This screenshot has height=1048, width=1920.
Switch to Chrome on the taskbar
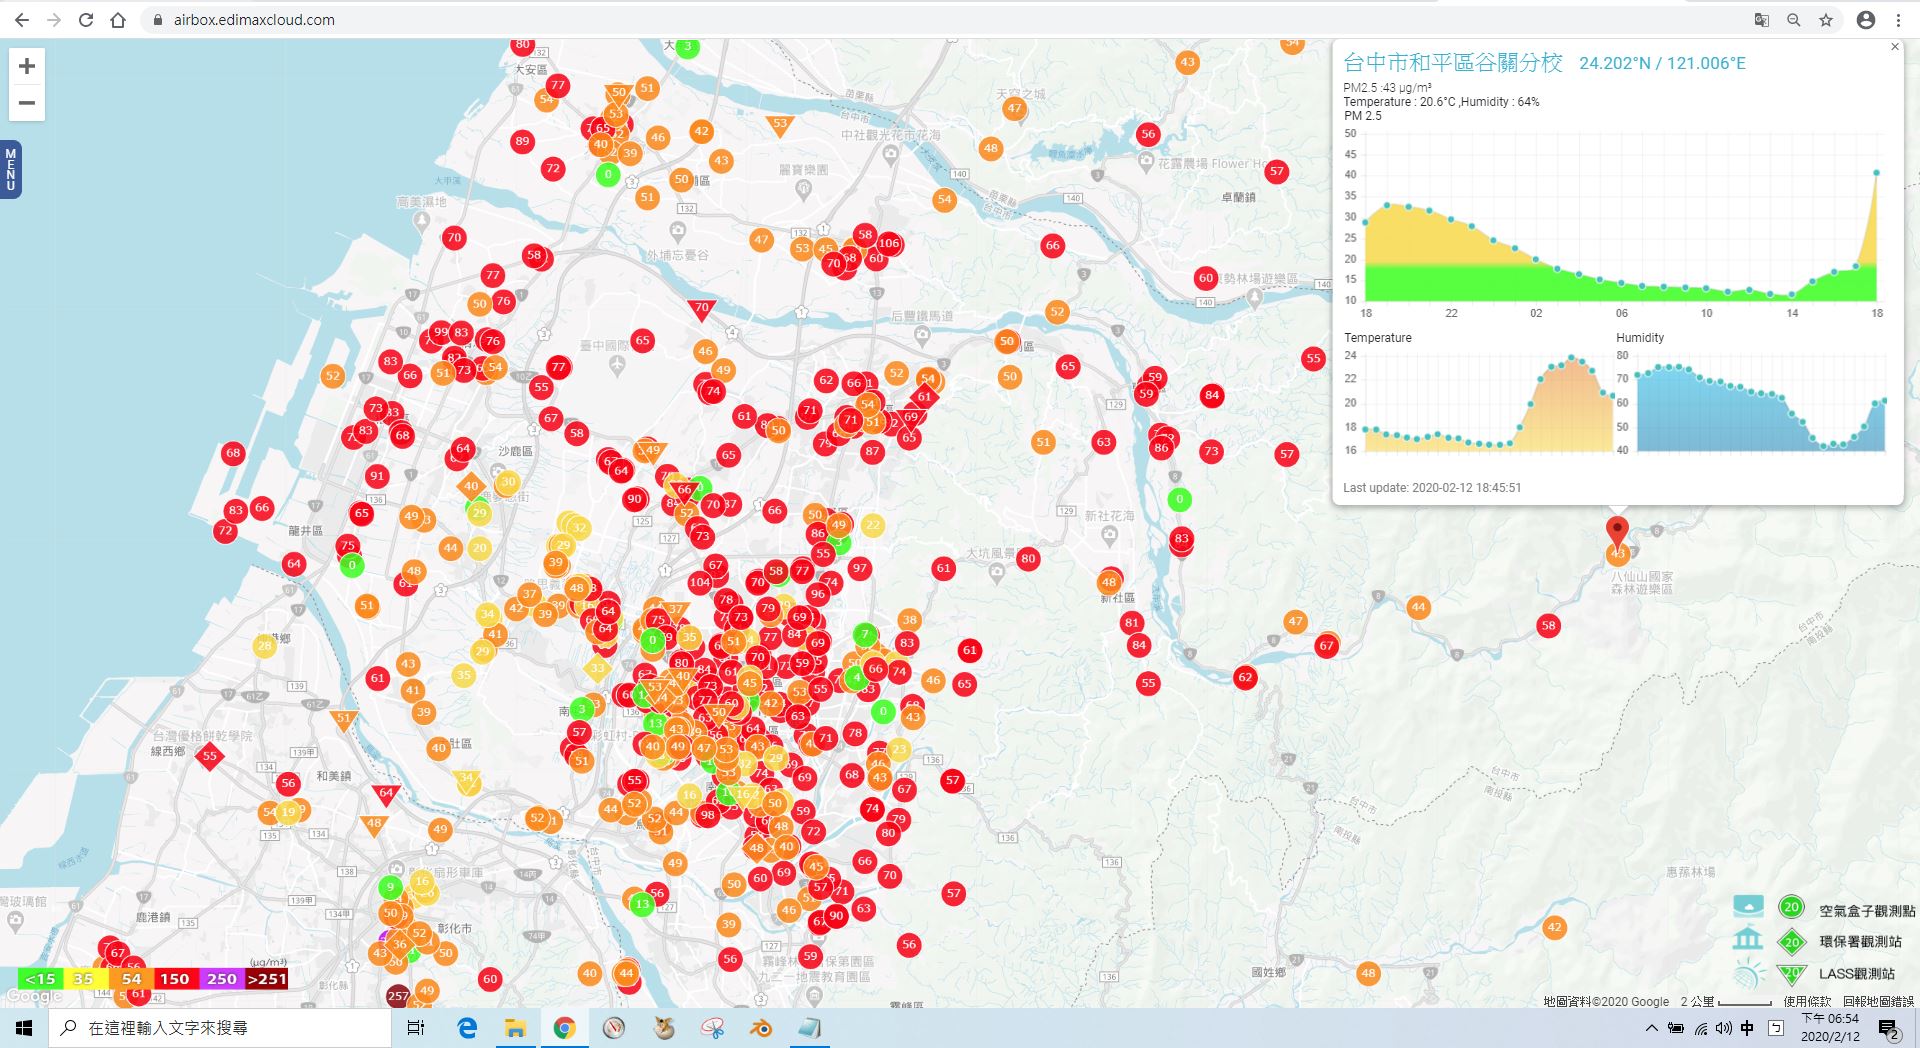click(564, 1028)
